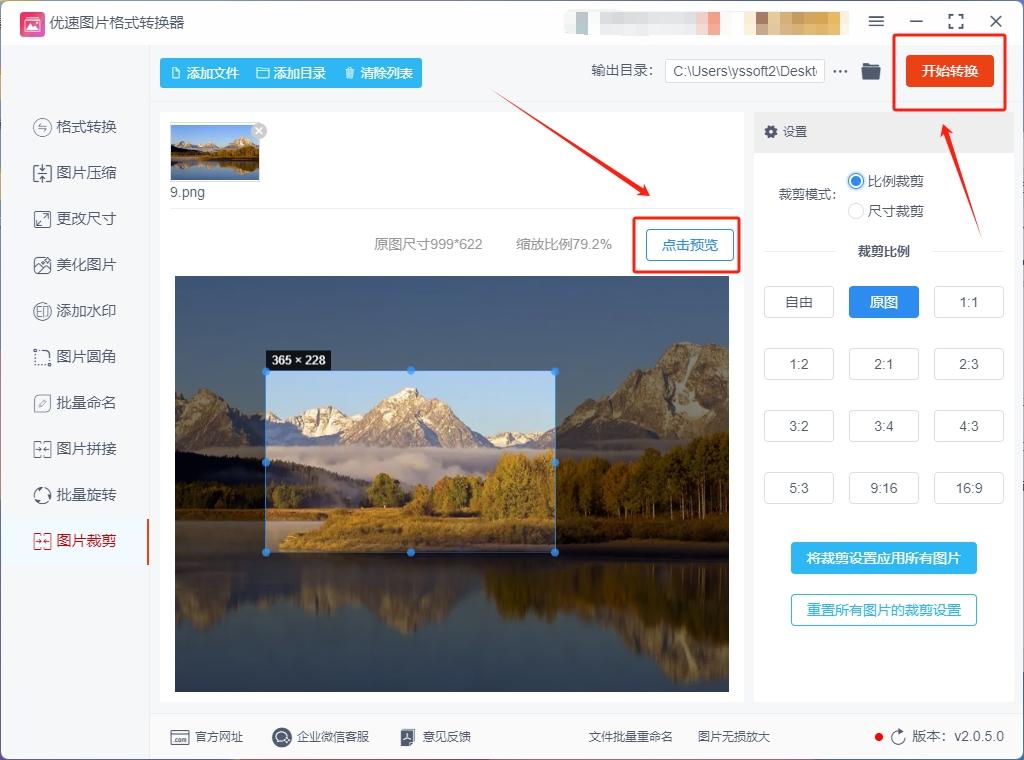The width and height of the screenshot is (1024, 760).
Task: Click the 添加文件 add file button
Action: click(204, 73)
